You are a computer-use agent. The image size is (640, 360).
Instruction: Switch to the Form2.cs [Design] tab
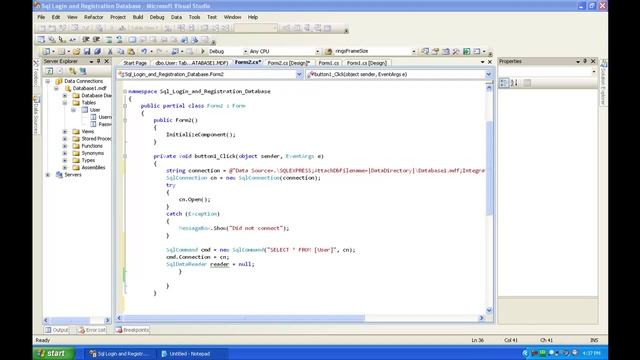pos(289,63)
